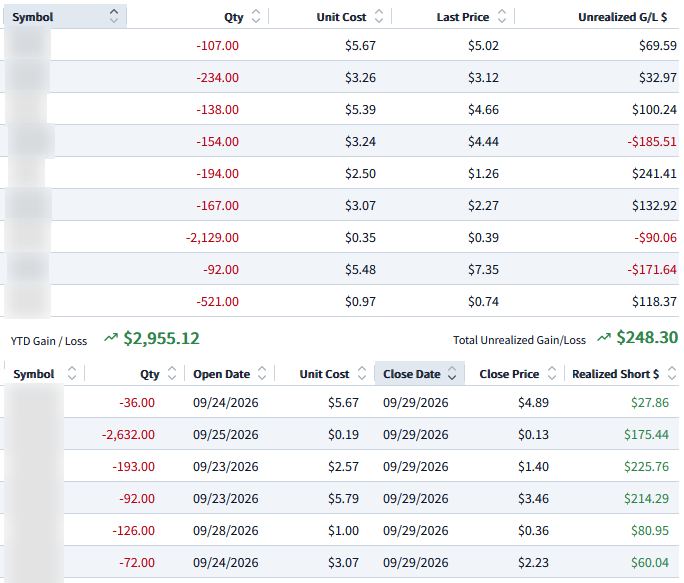Sort positions by Unit Cost arrows
684x583 pixels.
point(379,17)
